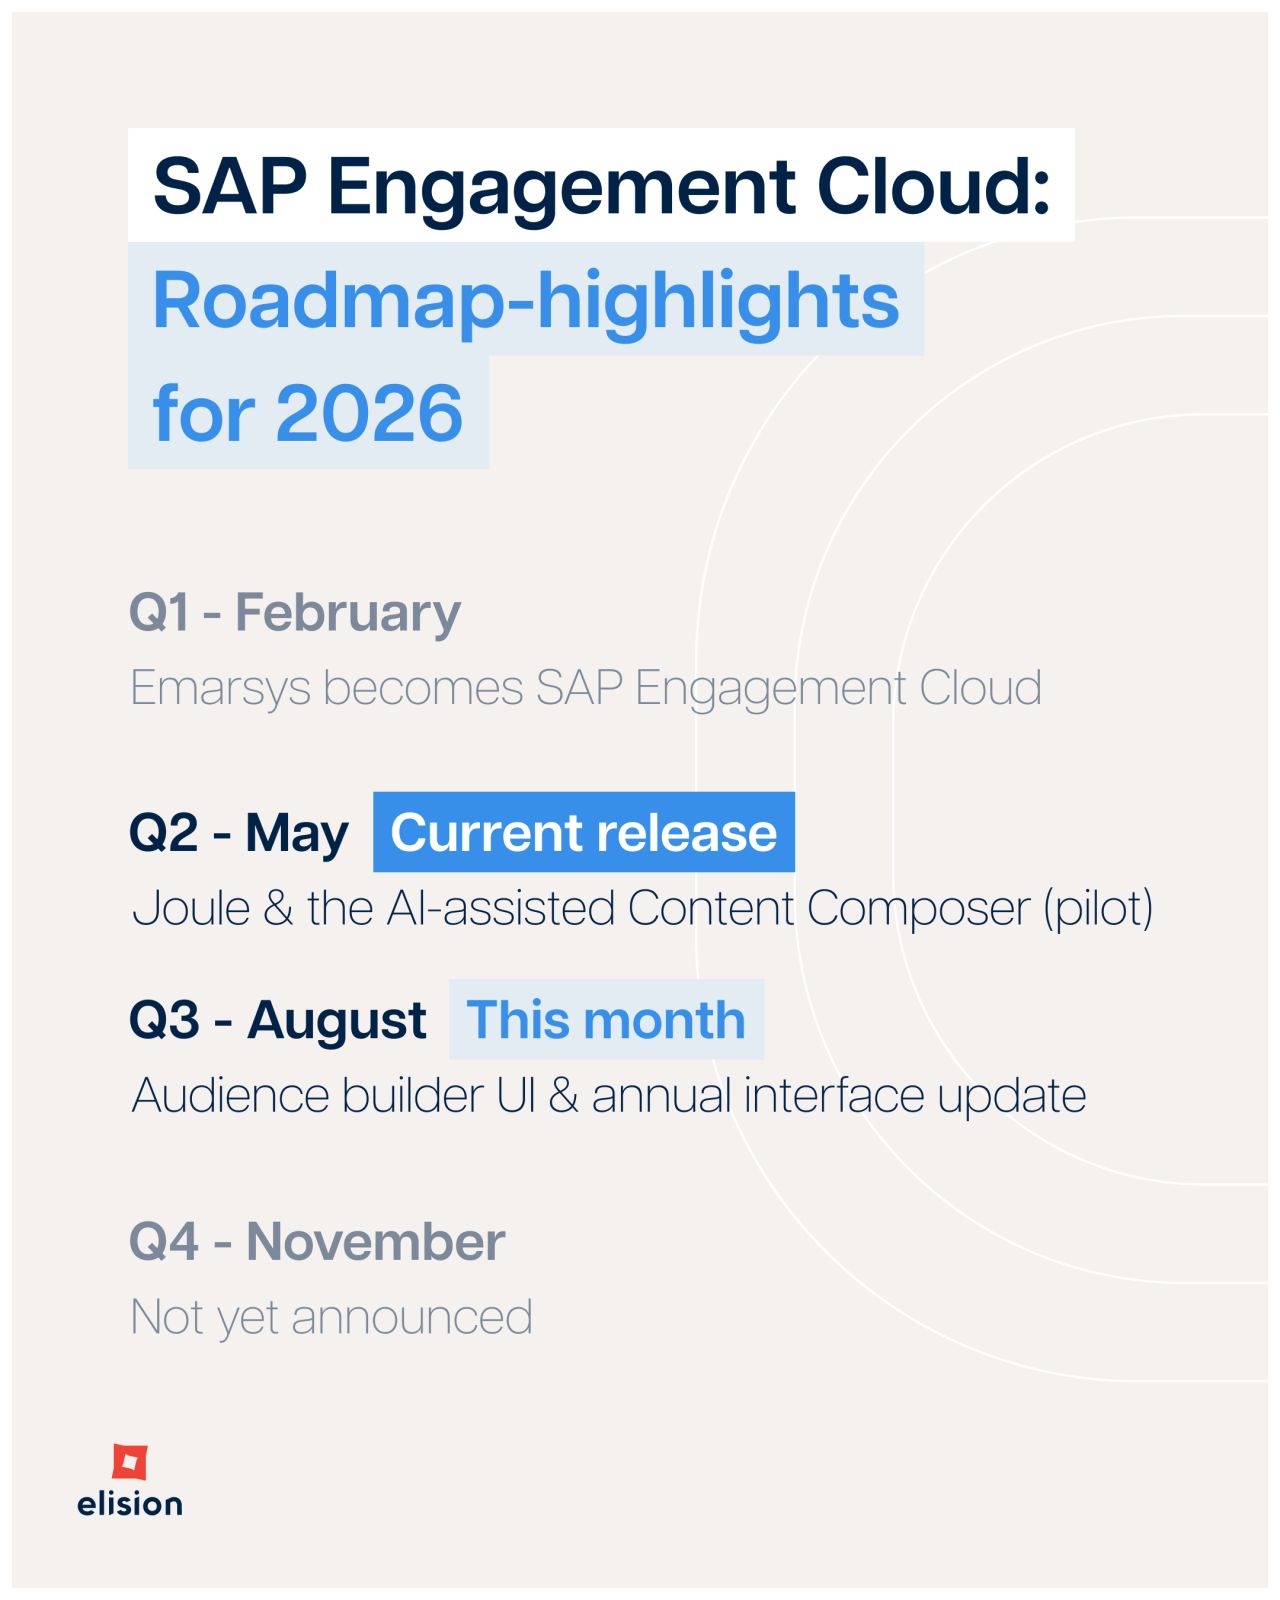This screenshot has width=1280, height=1600.
Task: Click the Joule & AI-assisted Content Composer line
Action: click(643, 908)
